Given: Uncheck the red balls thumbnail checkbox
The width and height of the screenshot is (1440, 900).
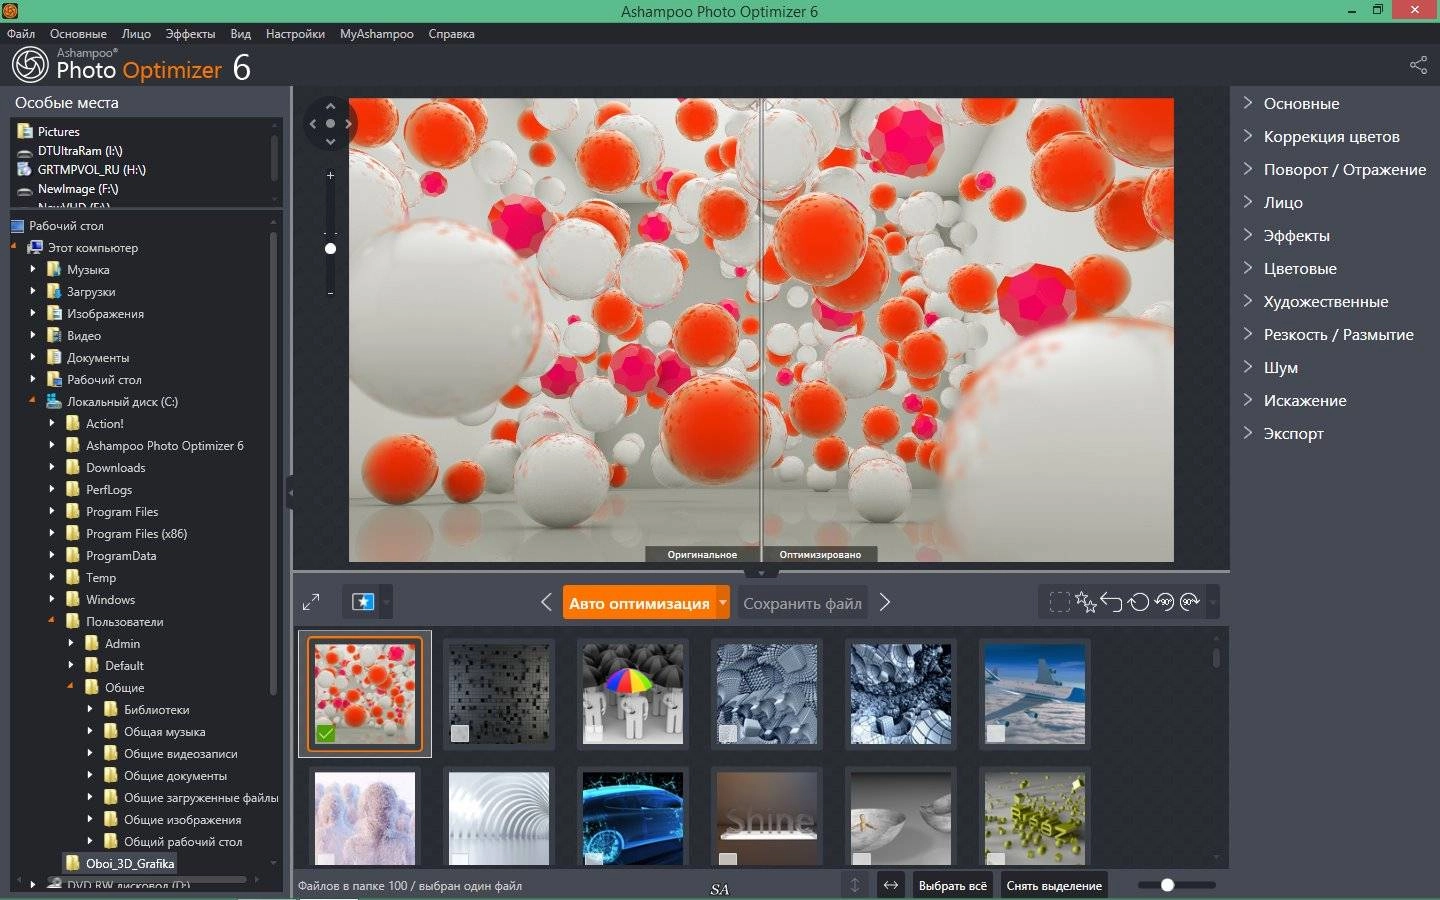Looking at the screenshot, I should [326, 734].
